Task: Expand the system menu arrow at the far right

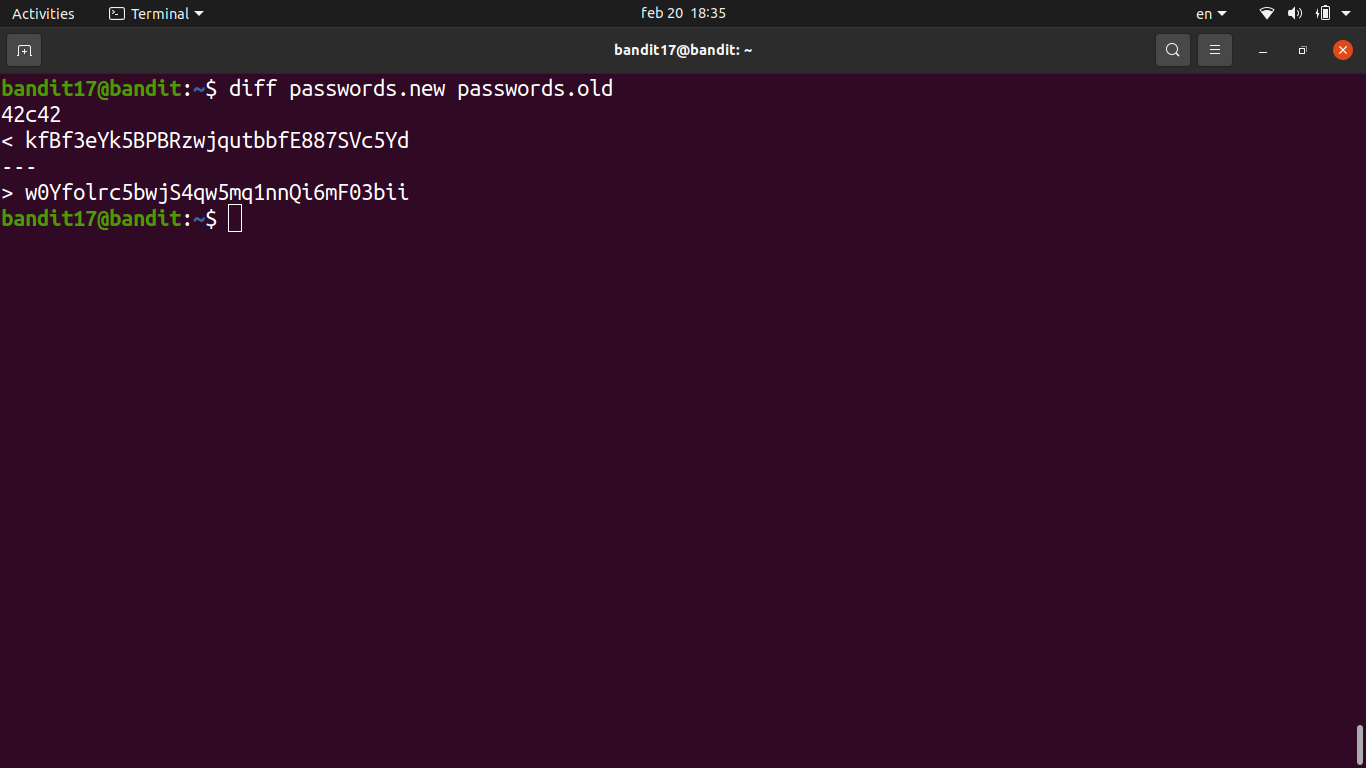Action: [1346, 13]
